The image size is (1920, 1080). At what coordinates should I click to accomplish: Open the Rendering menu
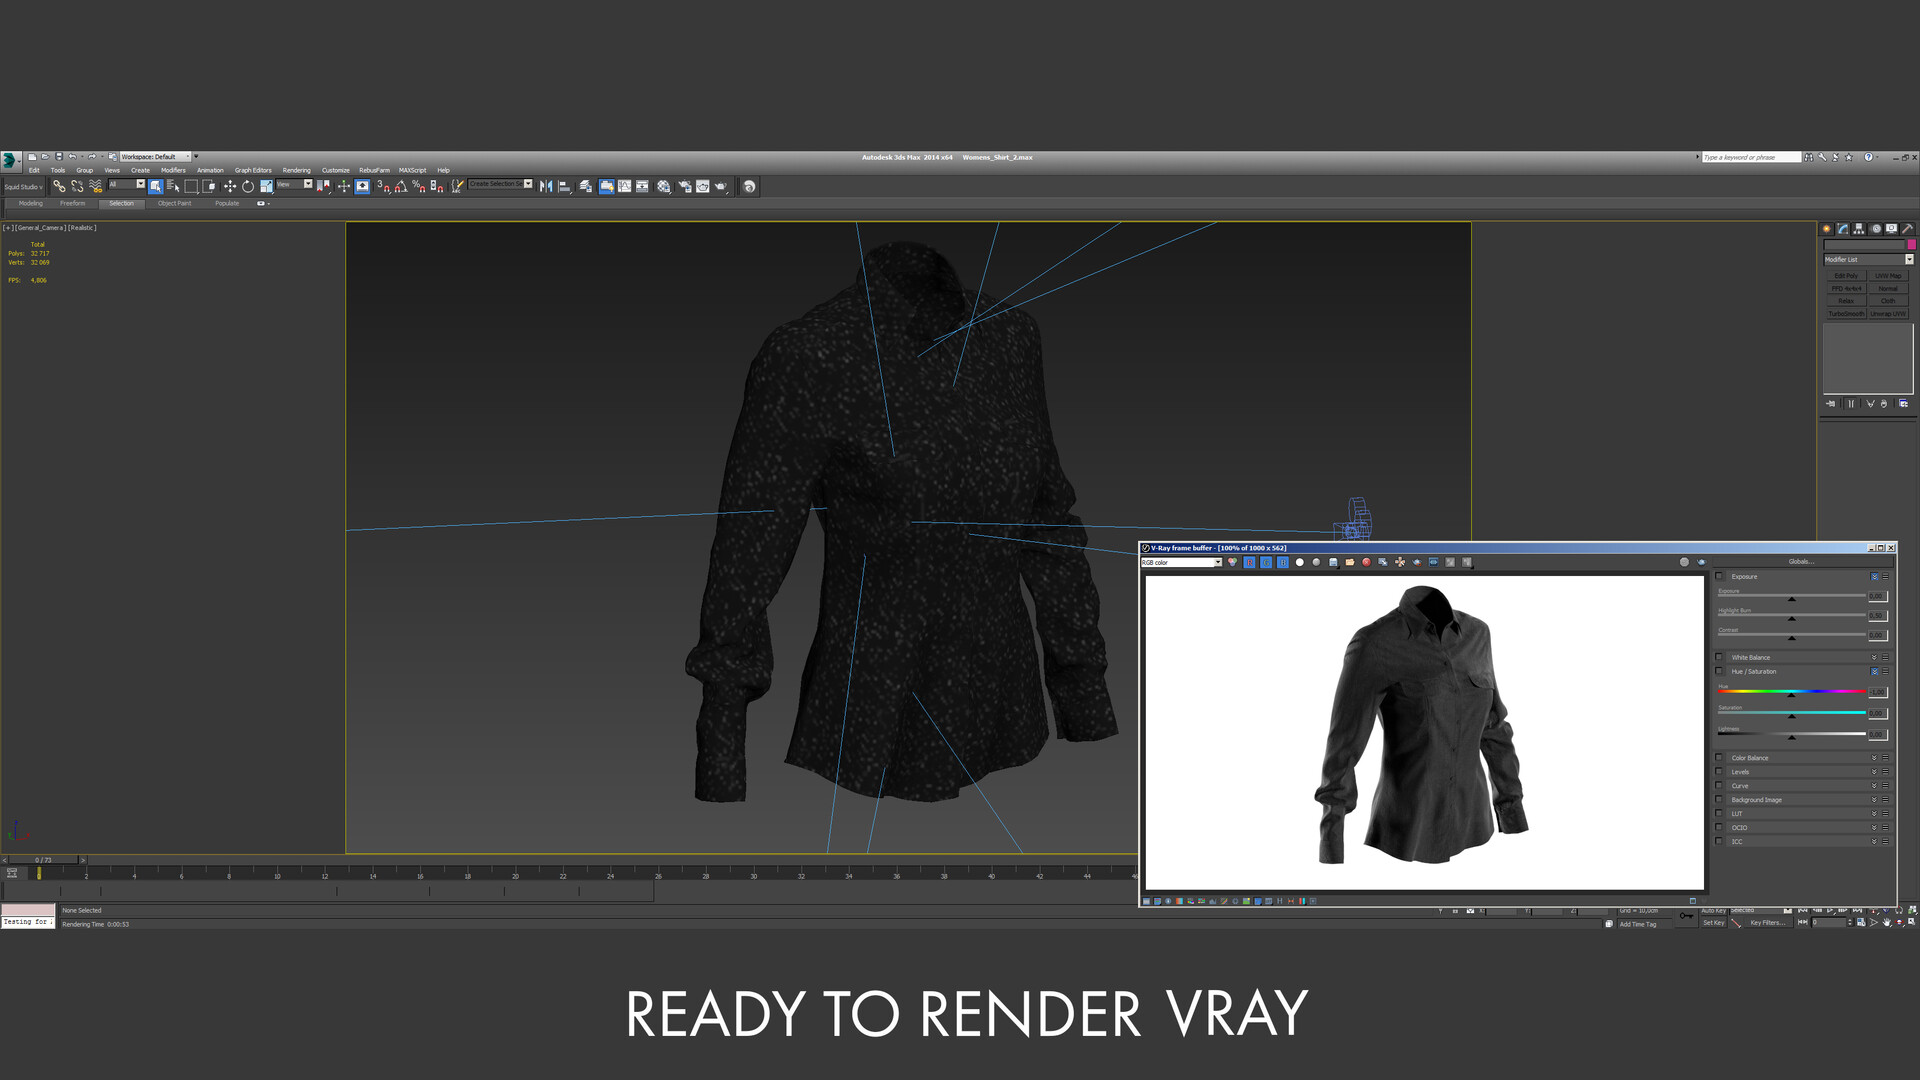click(296, 170)
